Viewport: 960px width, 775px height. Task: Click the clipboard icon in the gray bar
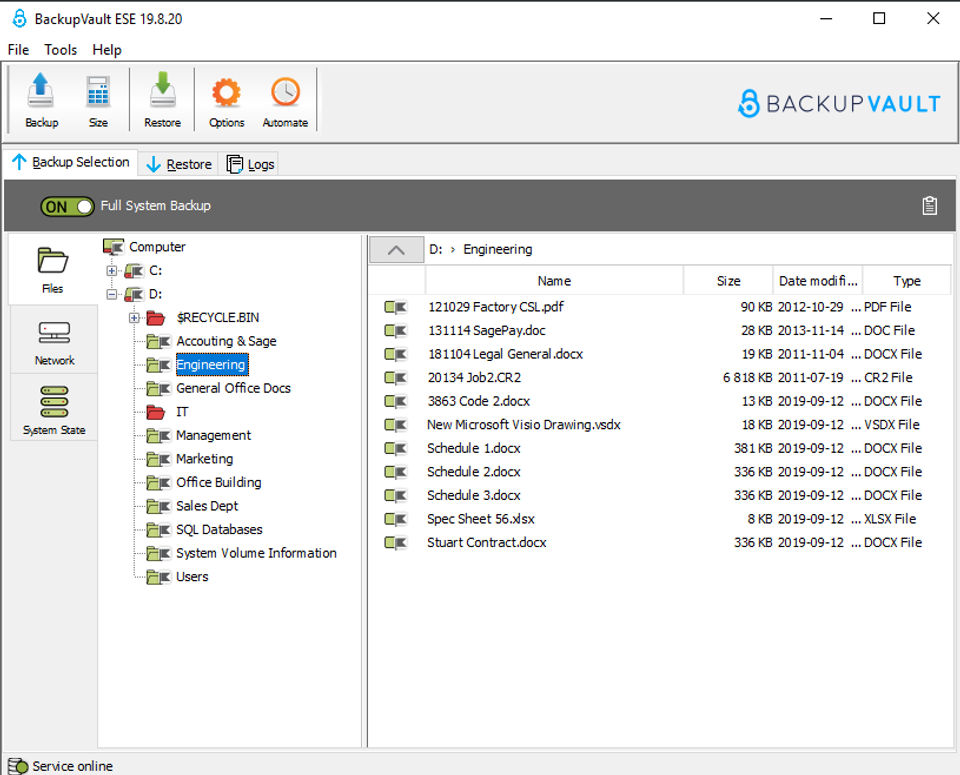[929, 206]
